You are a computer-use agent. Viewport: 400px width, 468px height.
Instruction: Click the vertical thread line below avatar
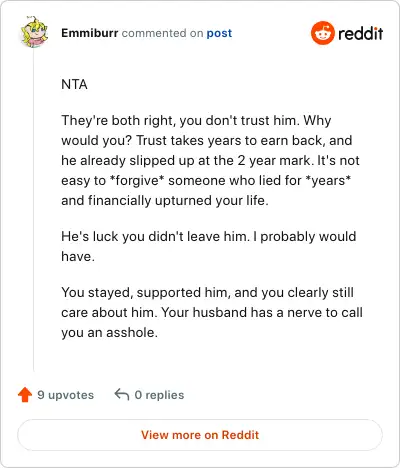34,210
